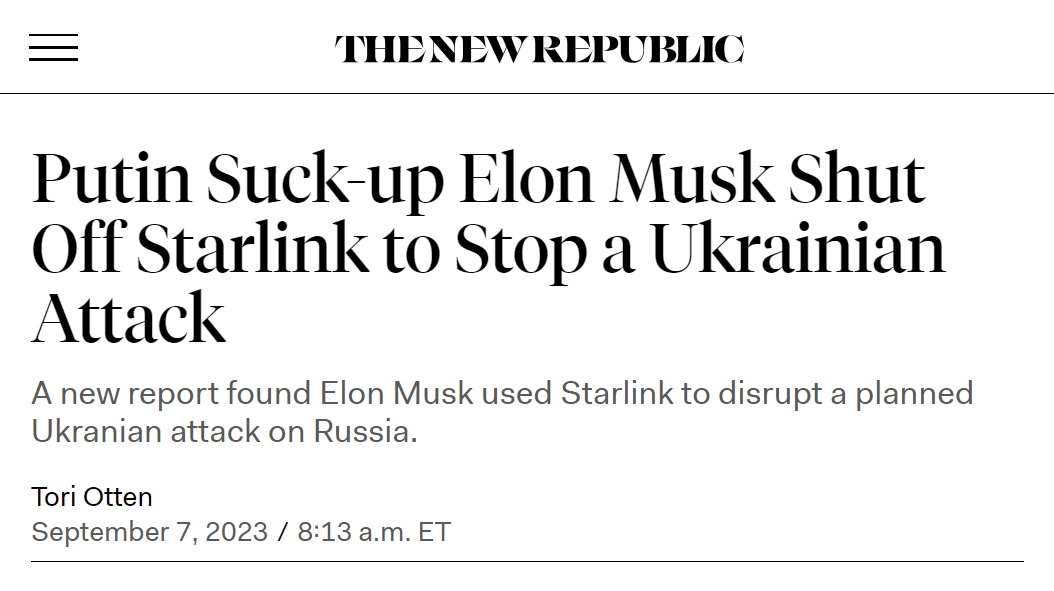
Task: Click the September 7, 2023 publication date
Action: click(149, 532)
